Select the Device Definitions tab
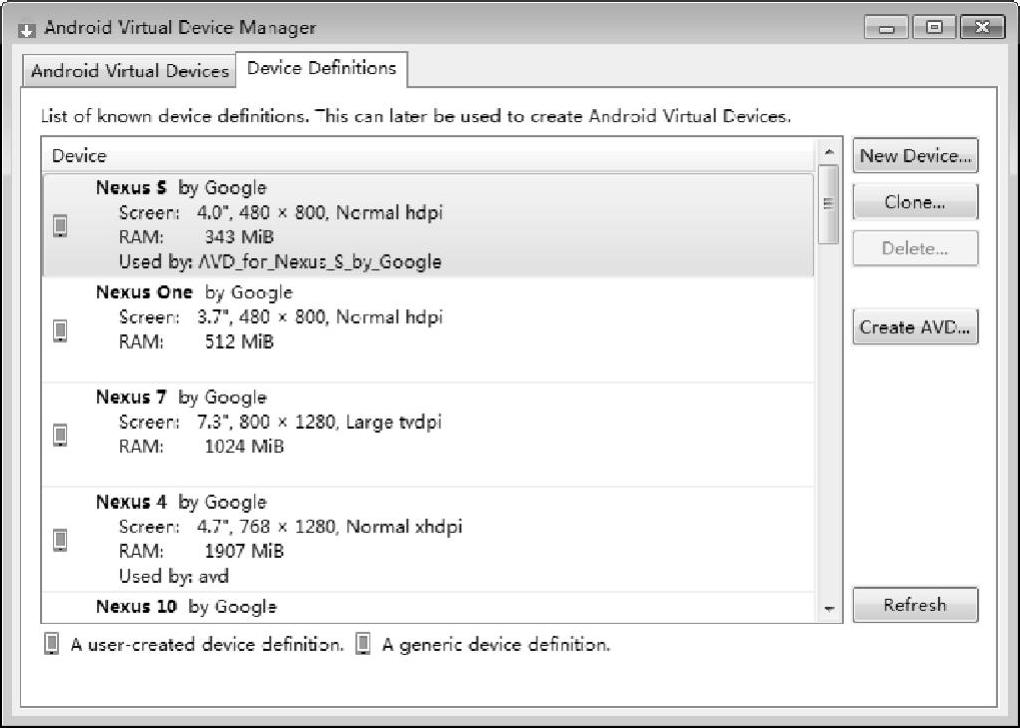The width and height of the screenshot is (1020, 728). (321, 68)
